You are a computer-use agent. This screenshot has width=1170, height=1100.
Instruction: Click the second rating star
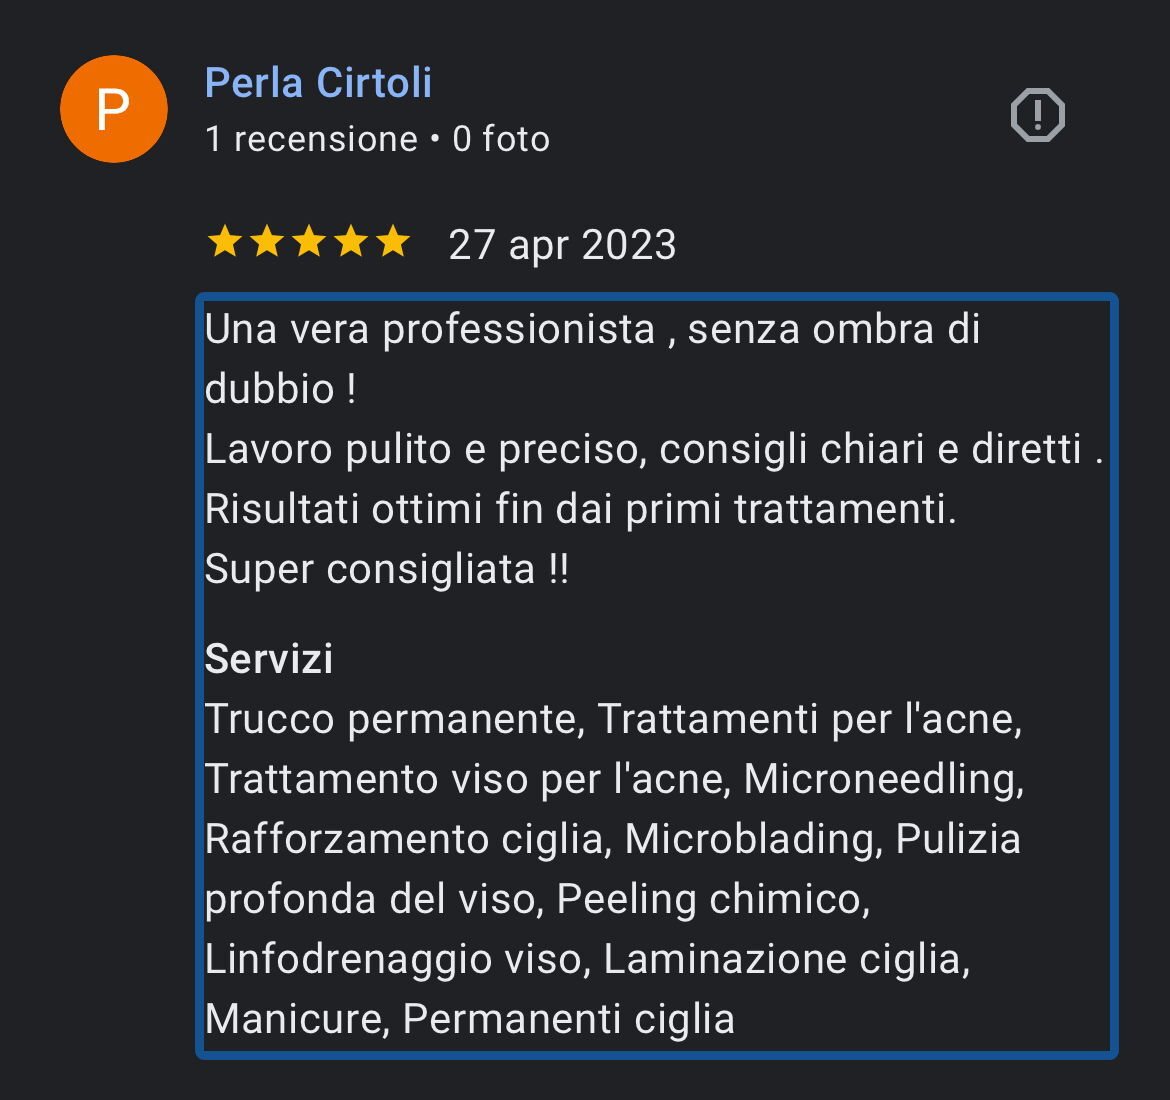tap(267, 242)
